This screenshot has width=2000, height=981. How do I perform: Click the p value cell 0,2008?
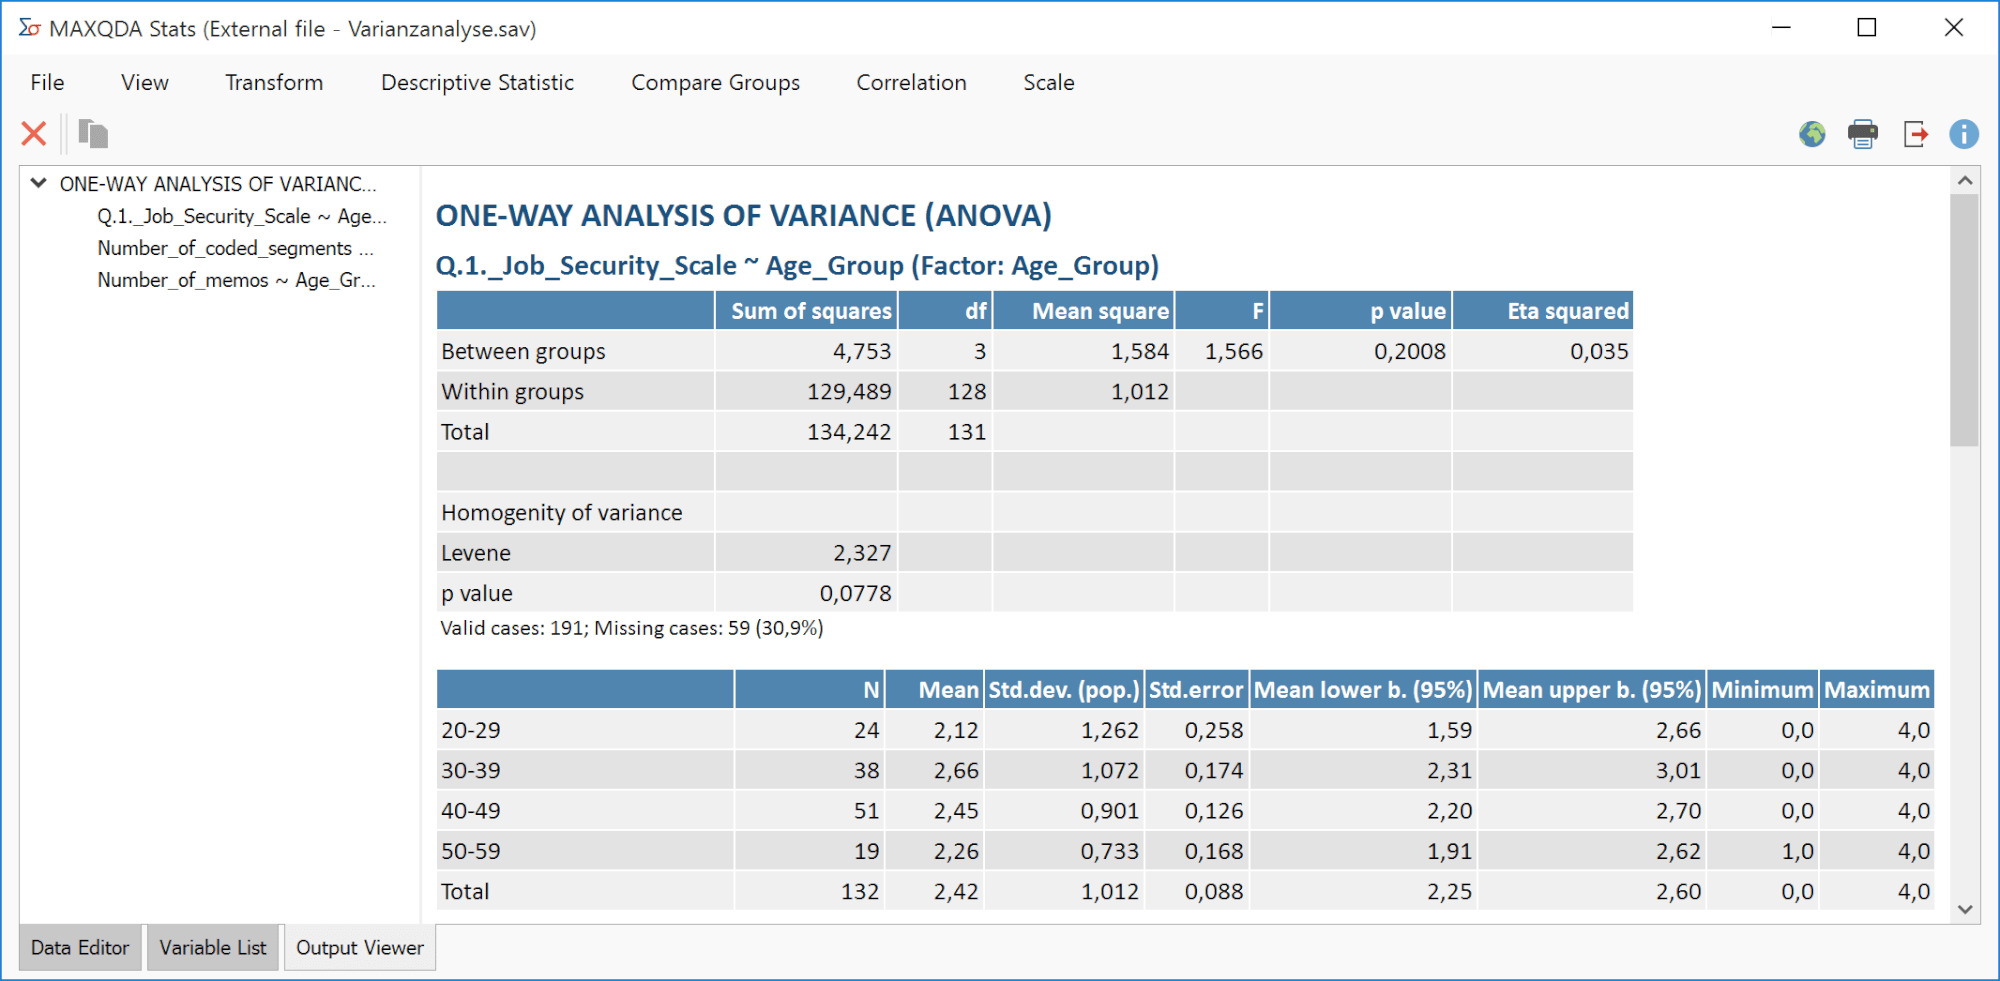coord(1409,351)
